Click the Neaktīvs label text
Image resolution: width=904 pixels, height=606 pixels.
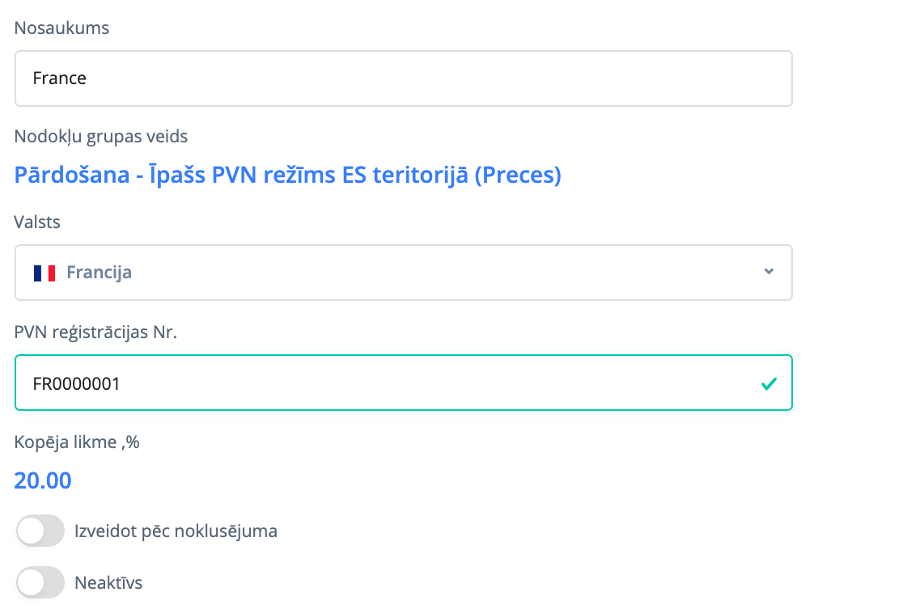tap(109, 582)
